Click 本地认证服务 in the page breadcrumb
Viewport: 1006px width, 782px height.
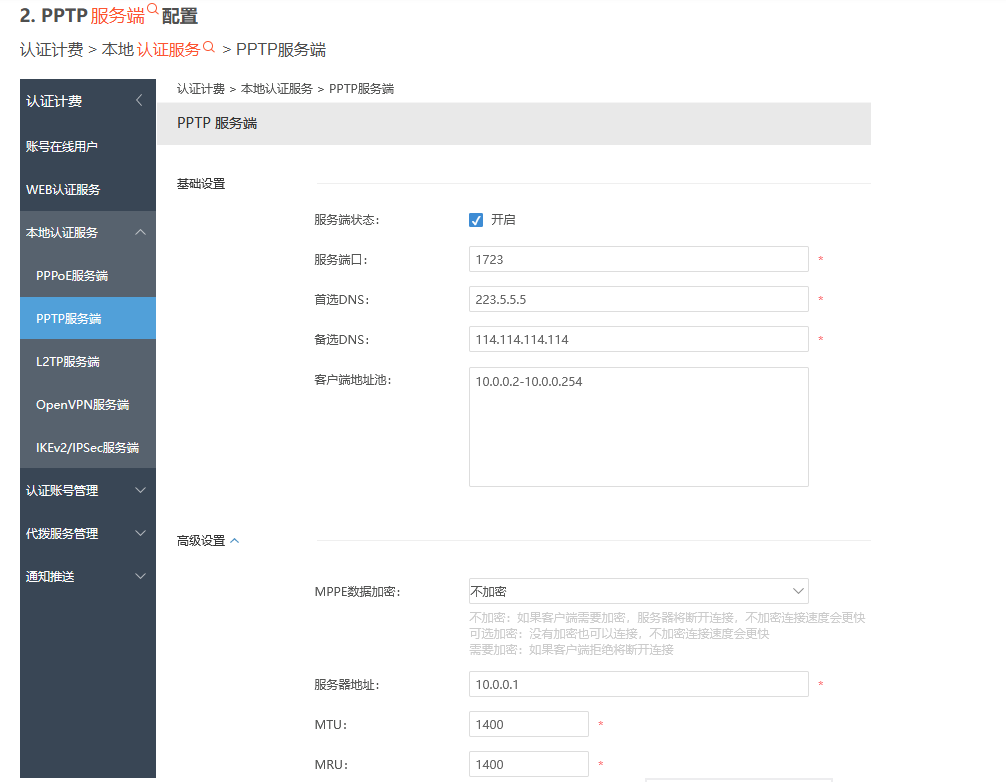click(277, 89)
